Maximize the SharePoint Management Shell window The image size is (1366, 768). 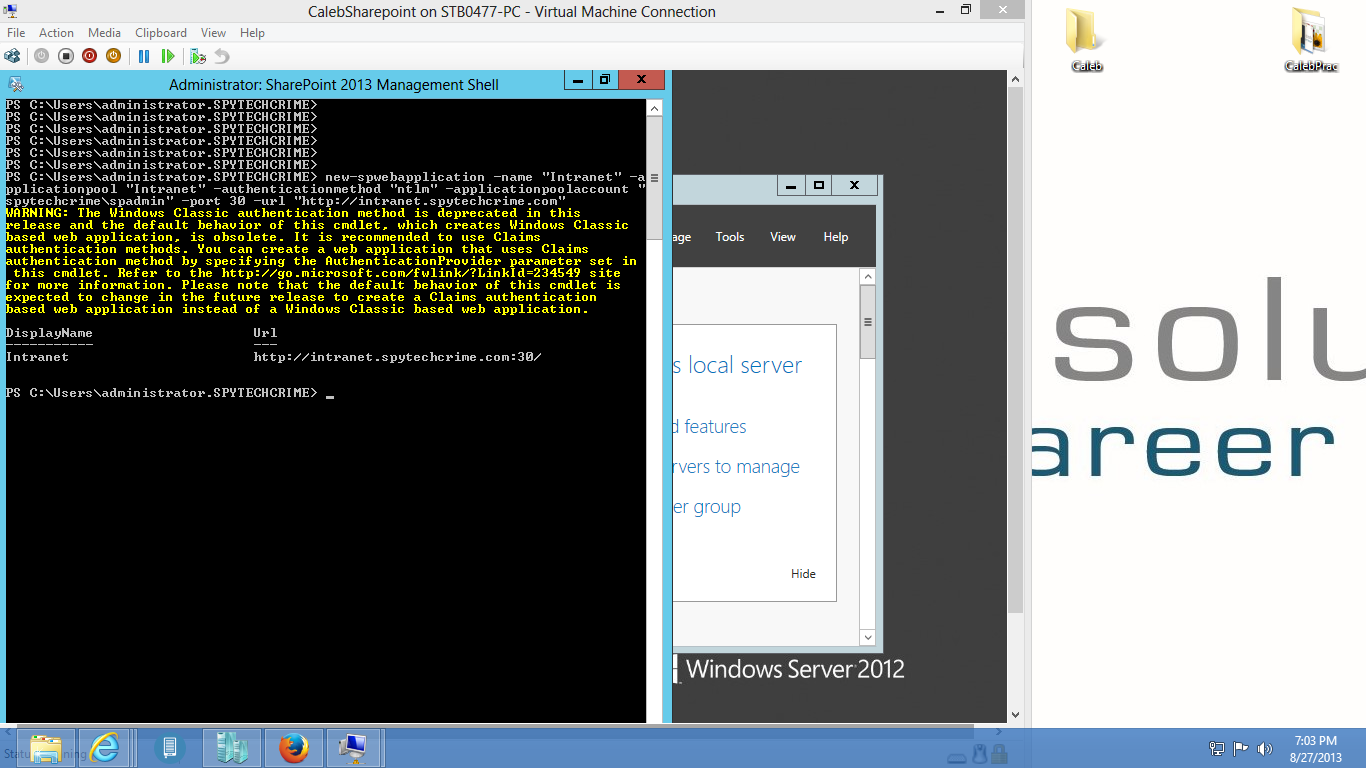[x=605, y=79]
